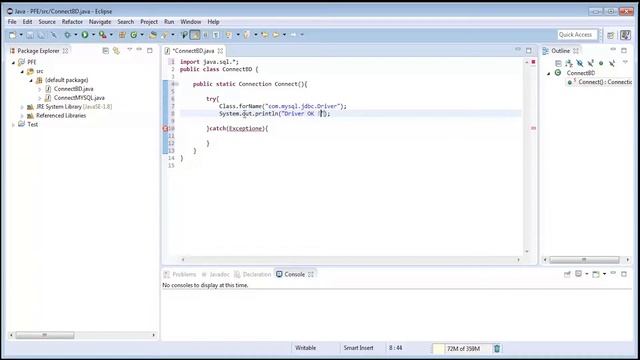640x360 pixels.
Task: Select the Java perspective button
Action: 625,35
